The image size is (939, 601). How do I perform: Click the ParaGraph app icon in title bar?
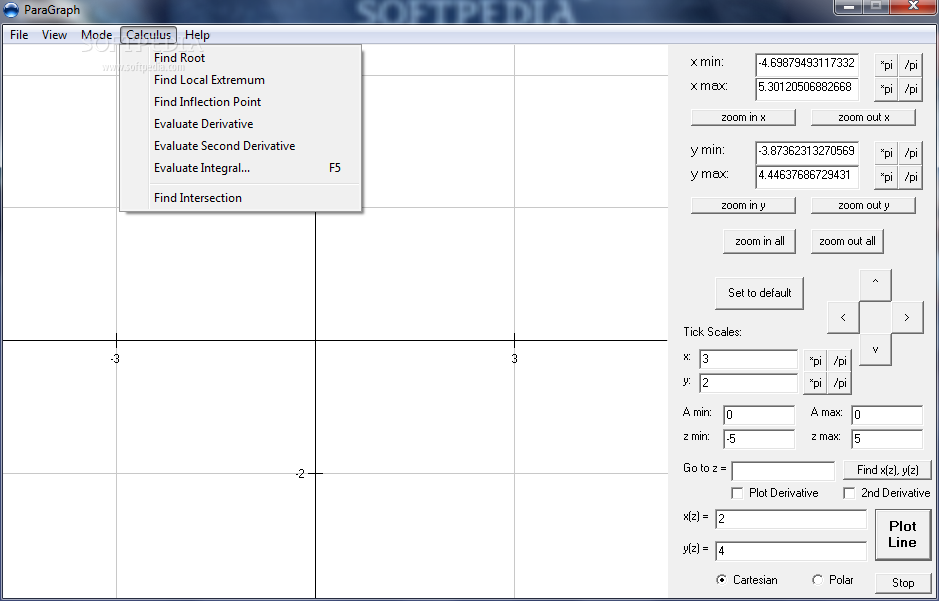tap(11, 10)
